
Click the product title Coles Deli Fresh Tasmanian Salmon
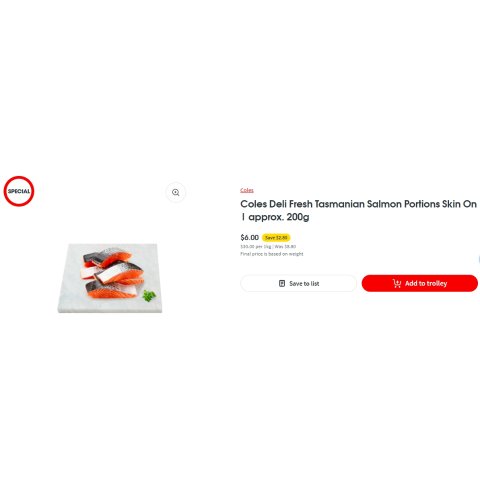point(358,210)
